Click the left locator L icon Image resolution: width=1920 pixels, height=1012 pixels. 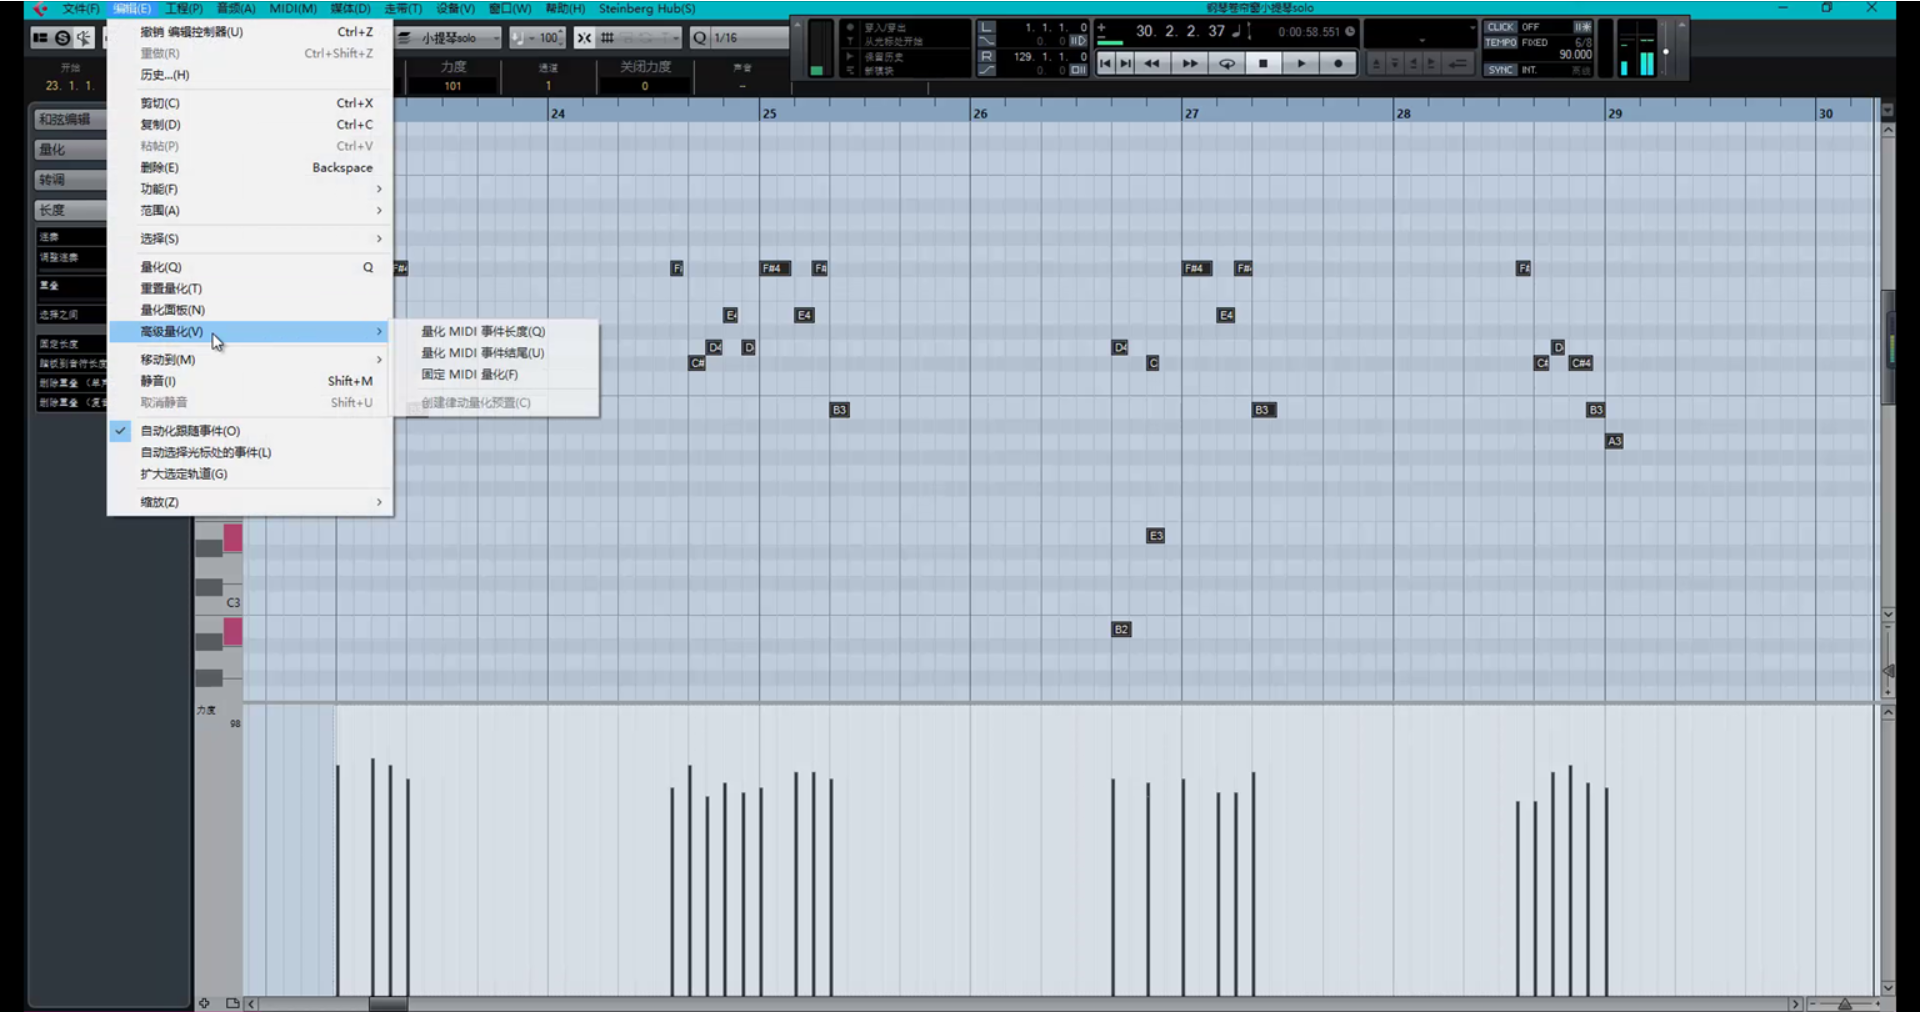coord(987,27)
